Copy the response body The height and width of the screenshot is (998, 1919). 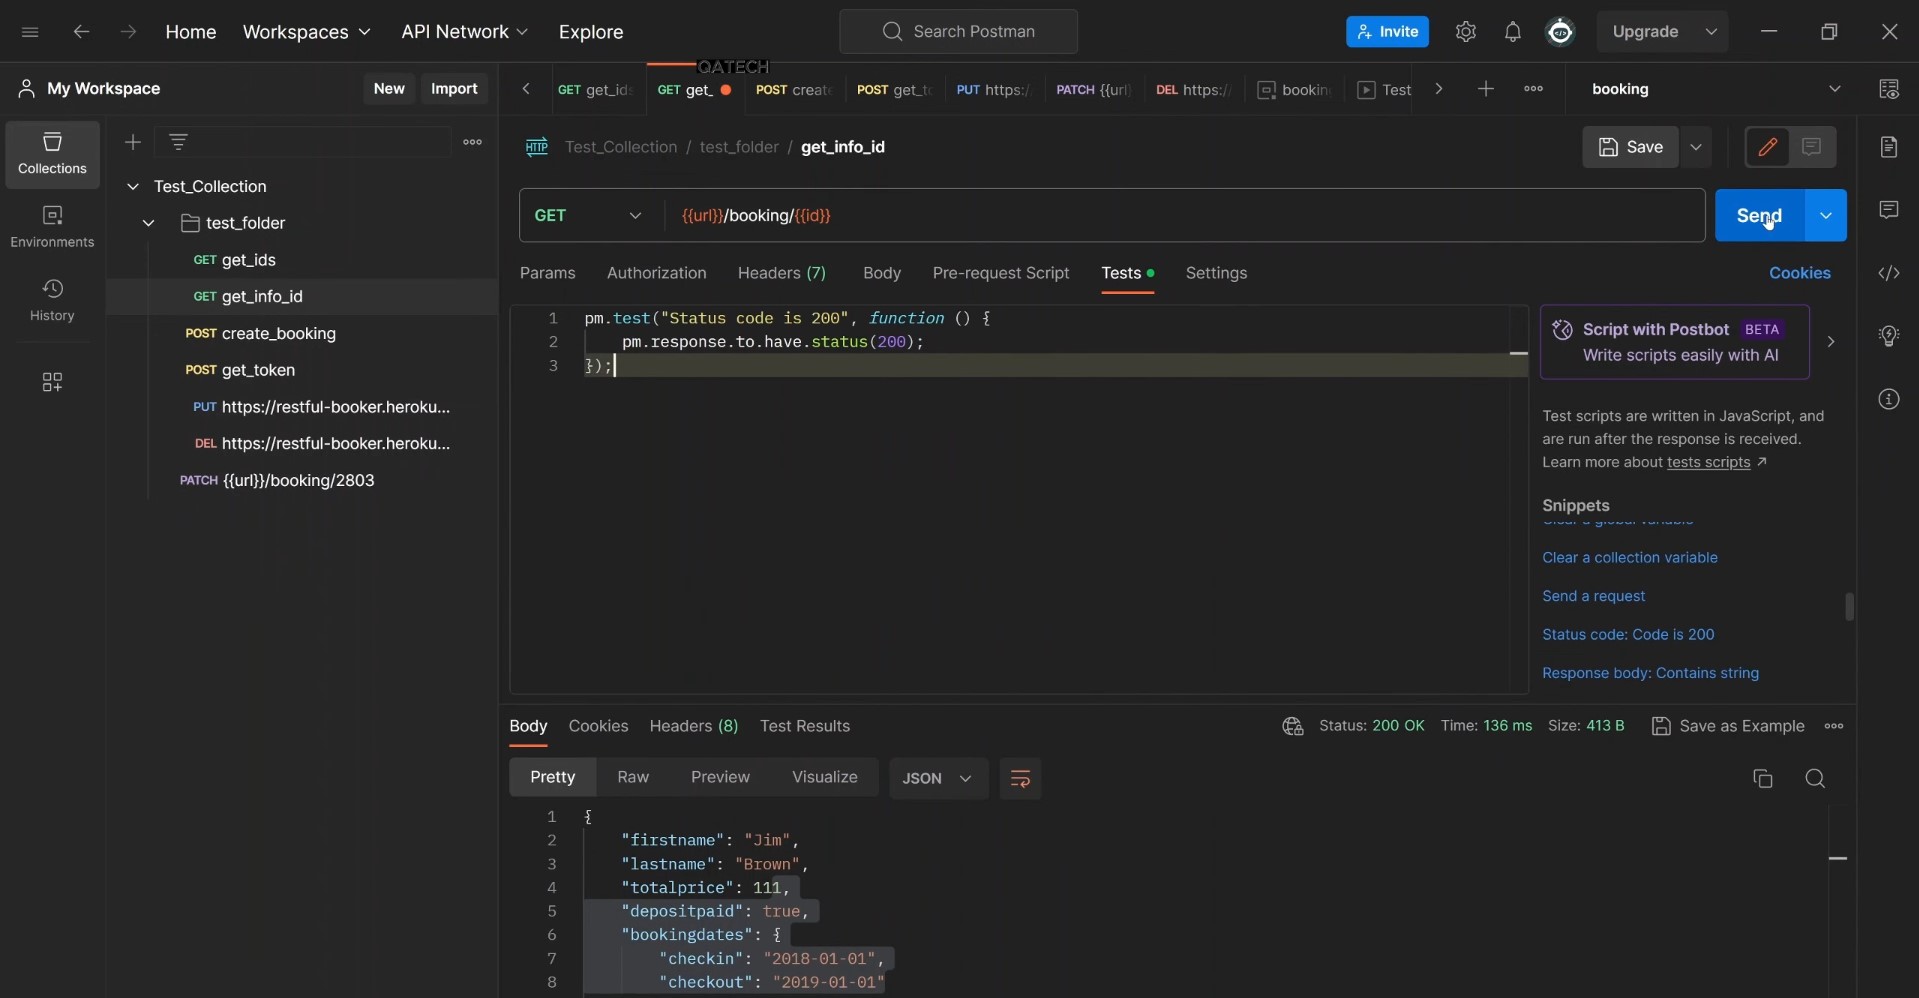1762,778
